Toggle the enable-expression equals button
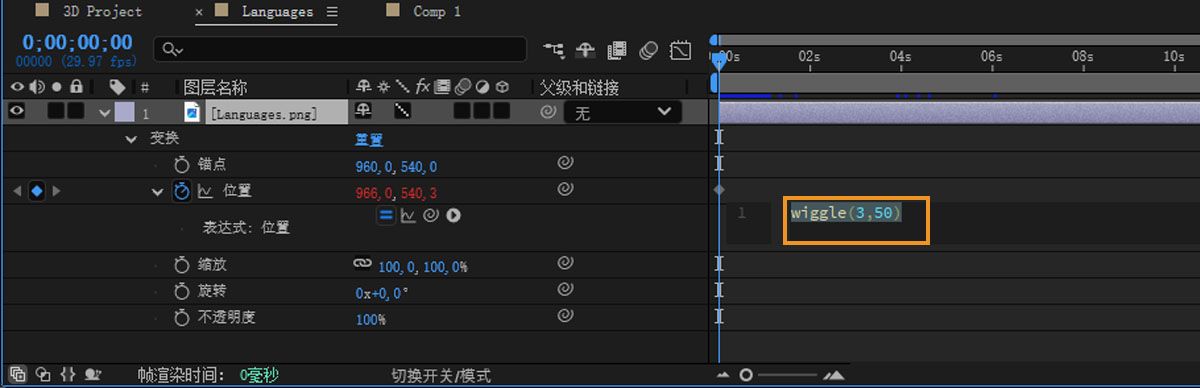This screenshot has width=1200, height=388. [x=386, y=214]
